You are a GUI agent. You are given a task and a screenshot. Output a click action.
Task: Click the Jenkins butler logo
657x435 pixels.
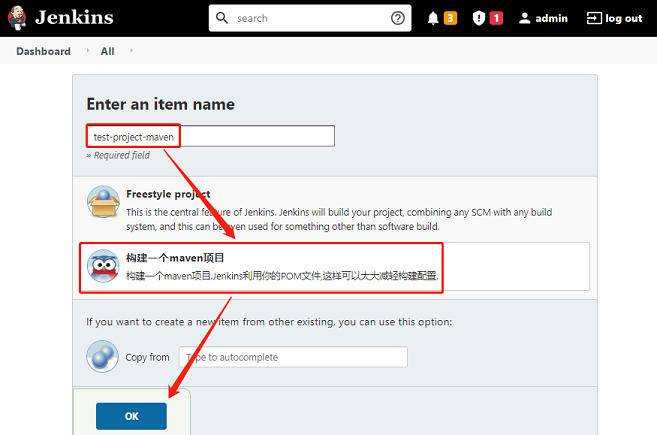16,18
